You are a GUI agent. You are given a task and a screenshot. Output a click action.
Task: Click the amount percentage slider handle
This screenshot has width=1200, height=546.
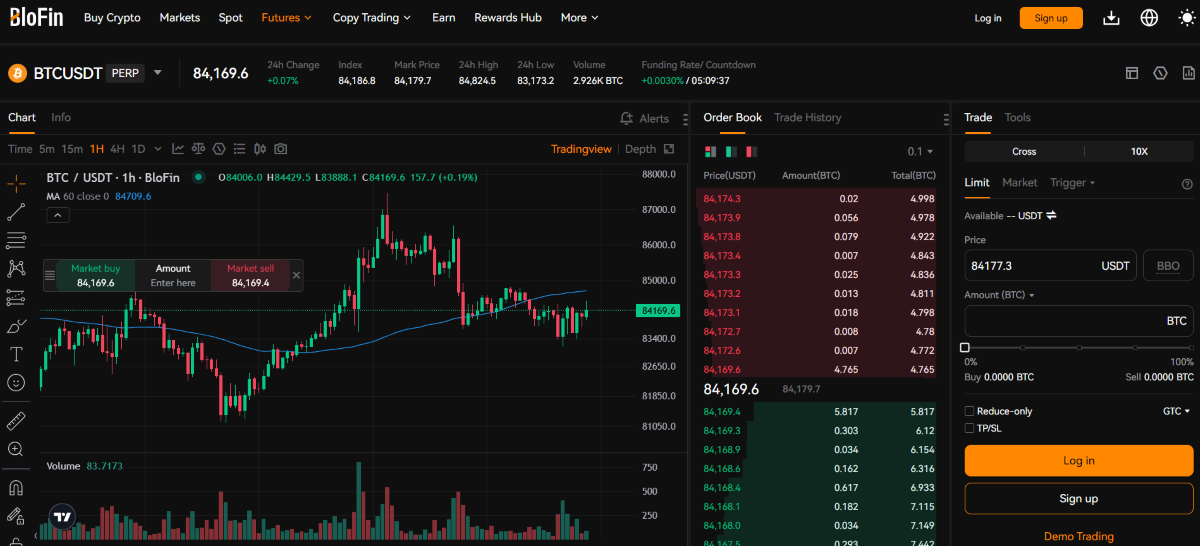pyautogui.click(x=965, y=348)
